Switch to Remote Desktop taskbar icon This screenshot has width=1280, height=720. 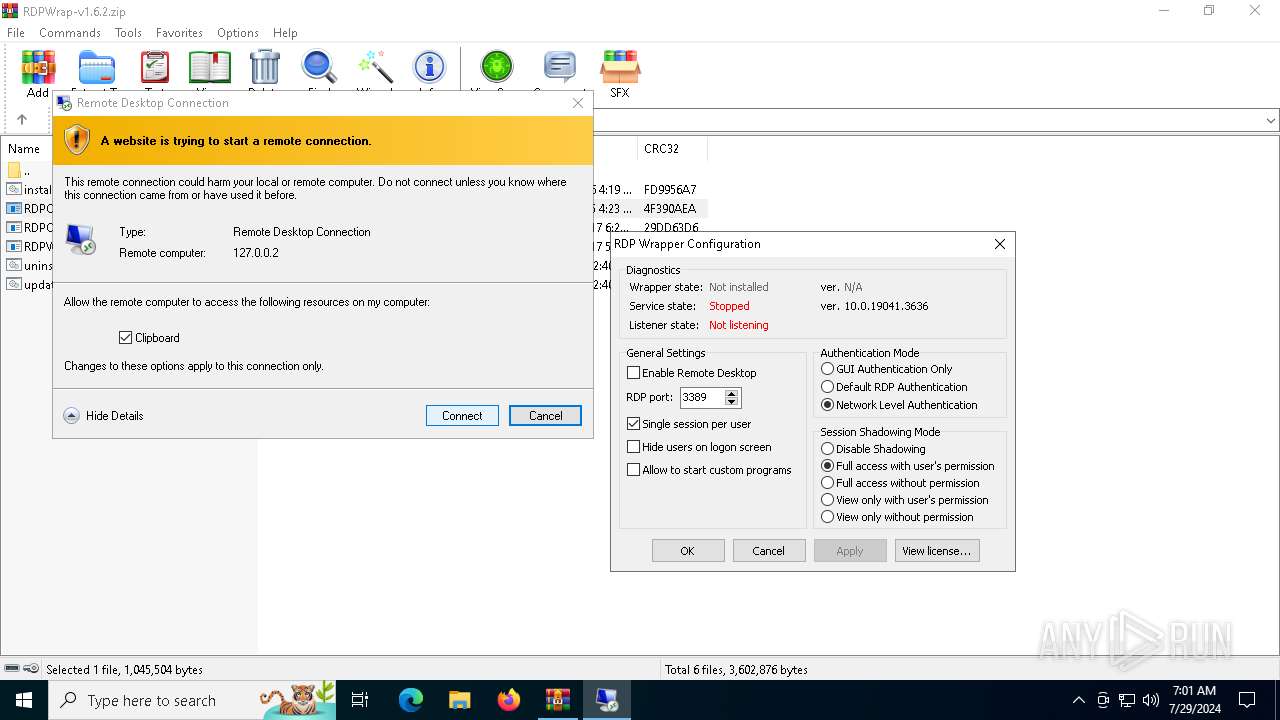606,700
